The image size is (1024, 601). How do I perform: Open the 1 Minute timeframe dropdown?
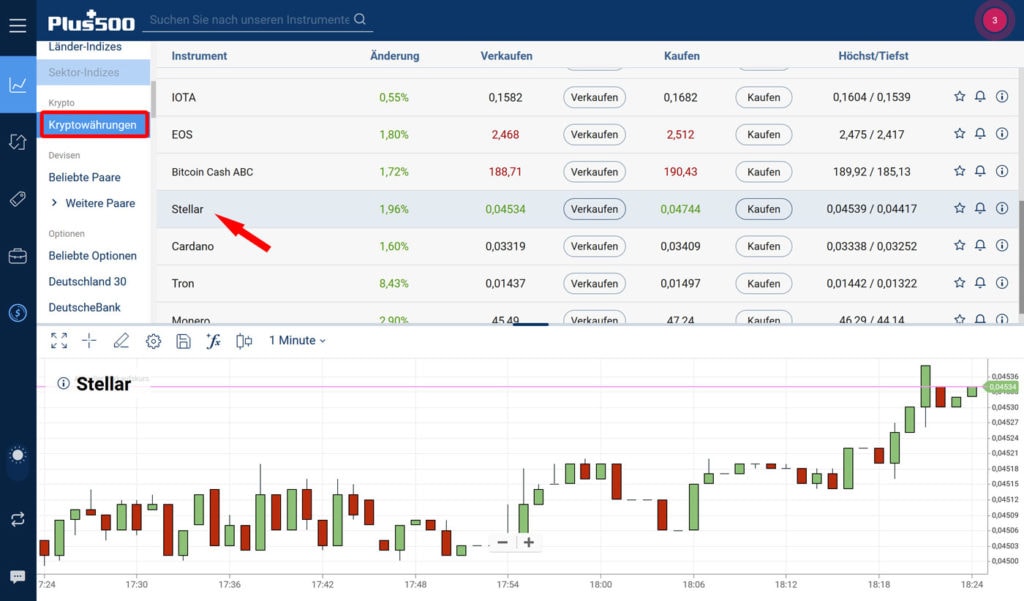[x=295, y=340]
